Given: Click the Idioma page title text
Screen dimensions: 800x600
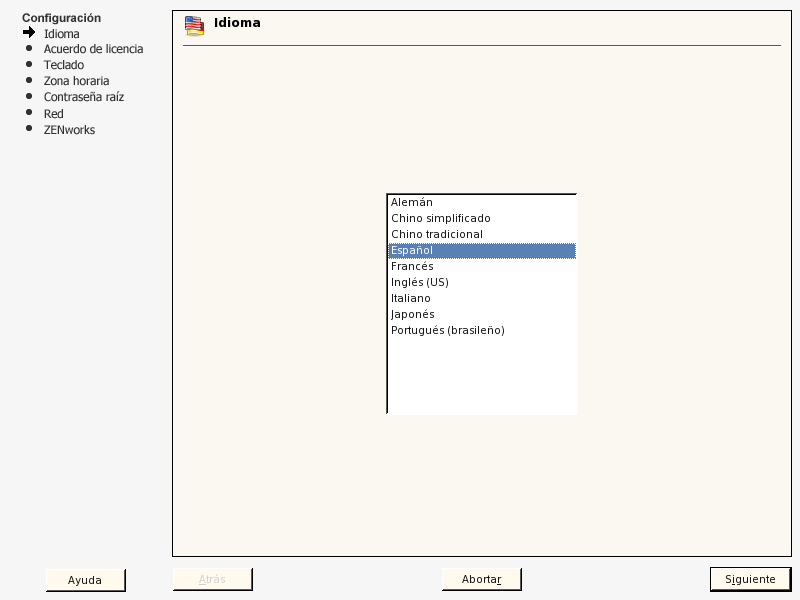Looking at the screenshot, I should [x=237, y=23].
